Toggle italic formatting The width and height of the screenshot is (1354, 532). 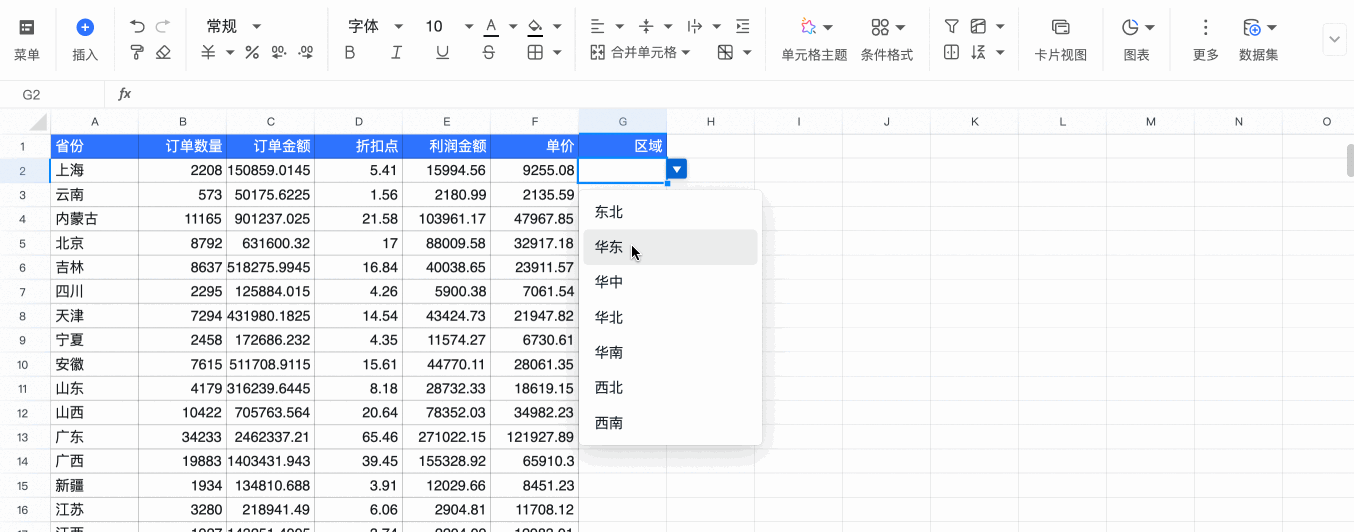pyautogui.click(x=397, y=52)
